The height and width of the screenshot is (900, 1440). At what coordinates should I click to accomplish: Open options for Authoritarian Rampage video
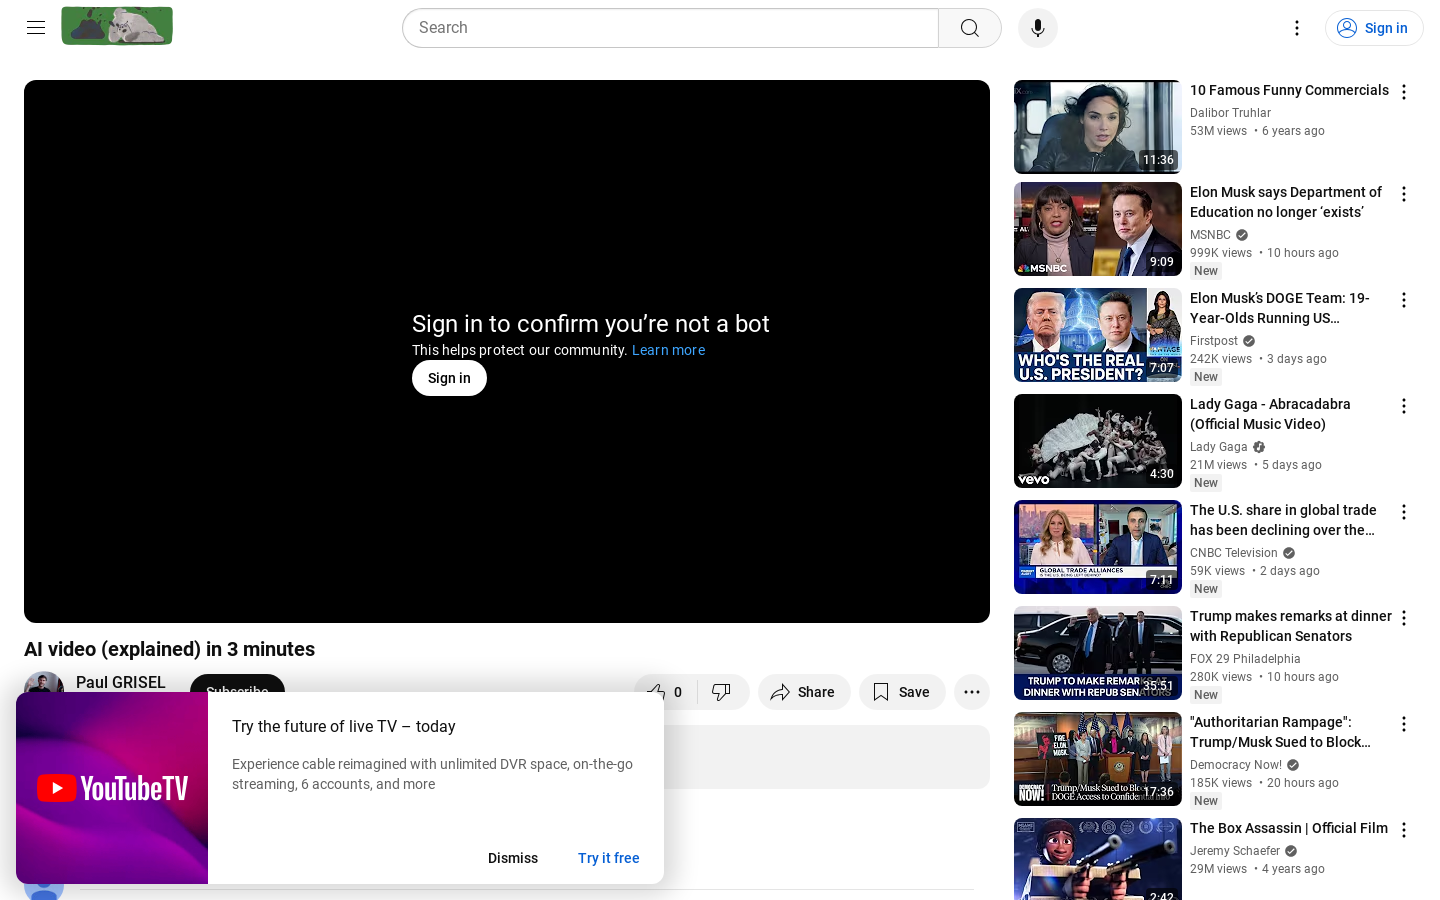1404,724
